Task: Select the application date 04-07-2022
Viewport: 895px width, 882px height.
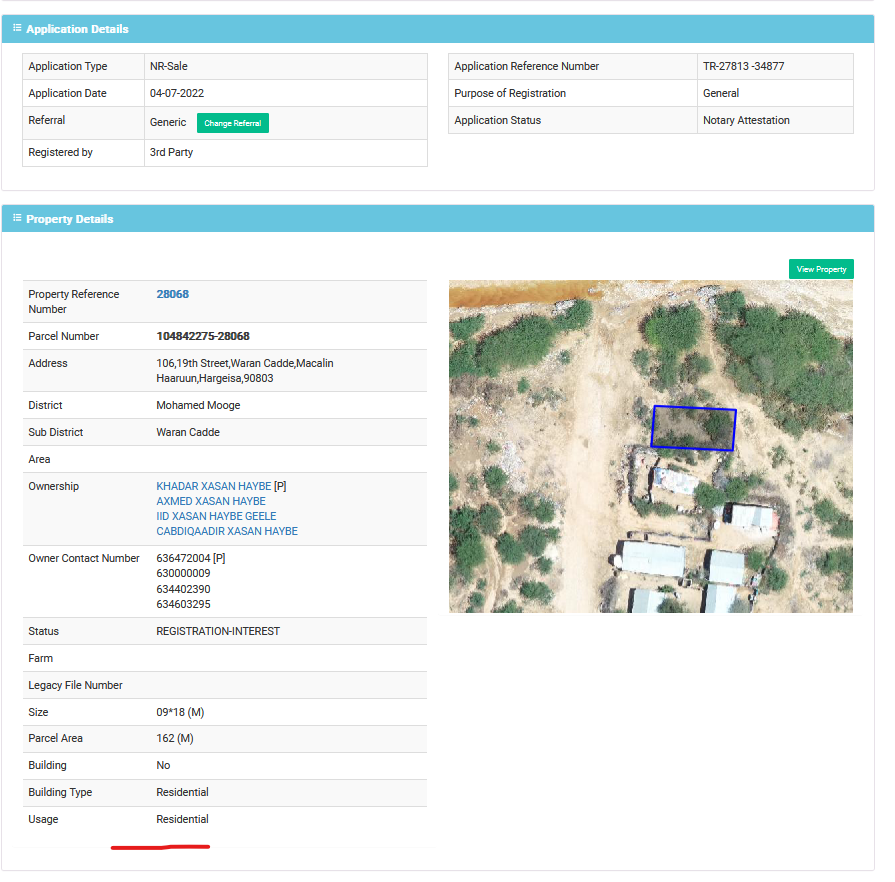Action: point(176,93)
